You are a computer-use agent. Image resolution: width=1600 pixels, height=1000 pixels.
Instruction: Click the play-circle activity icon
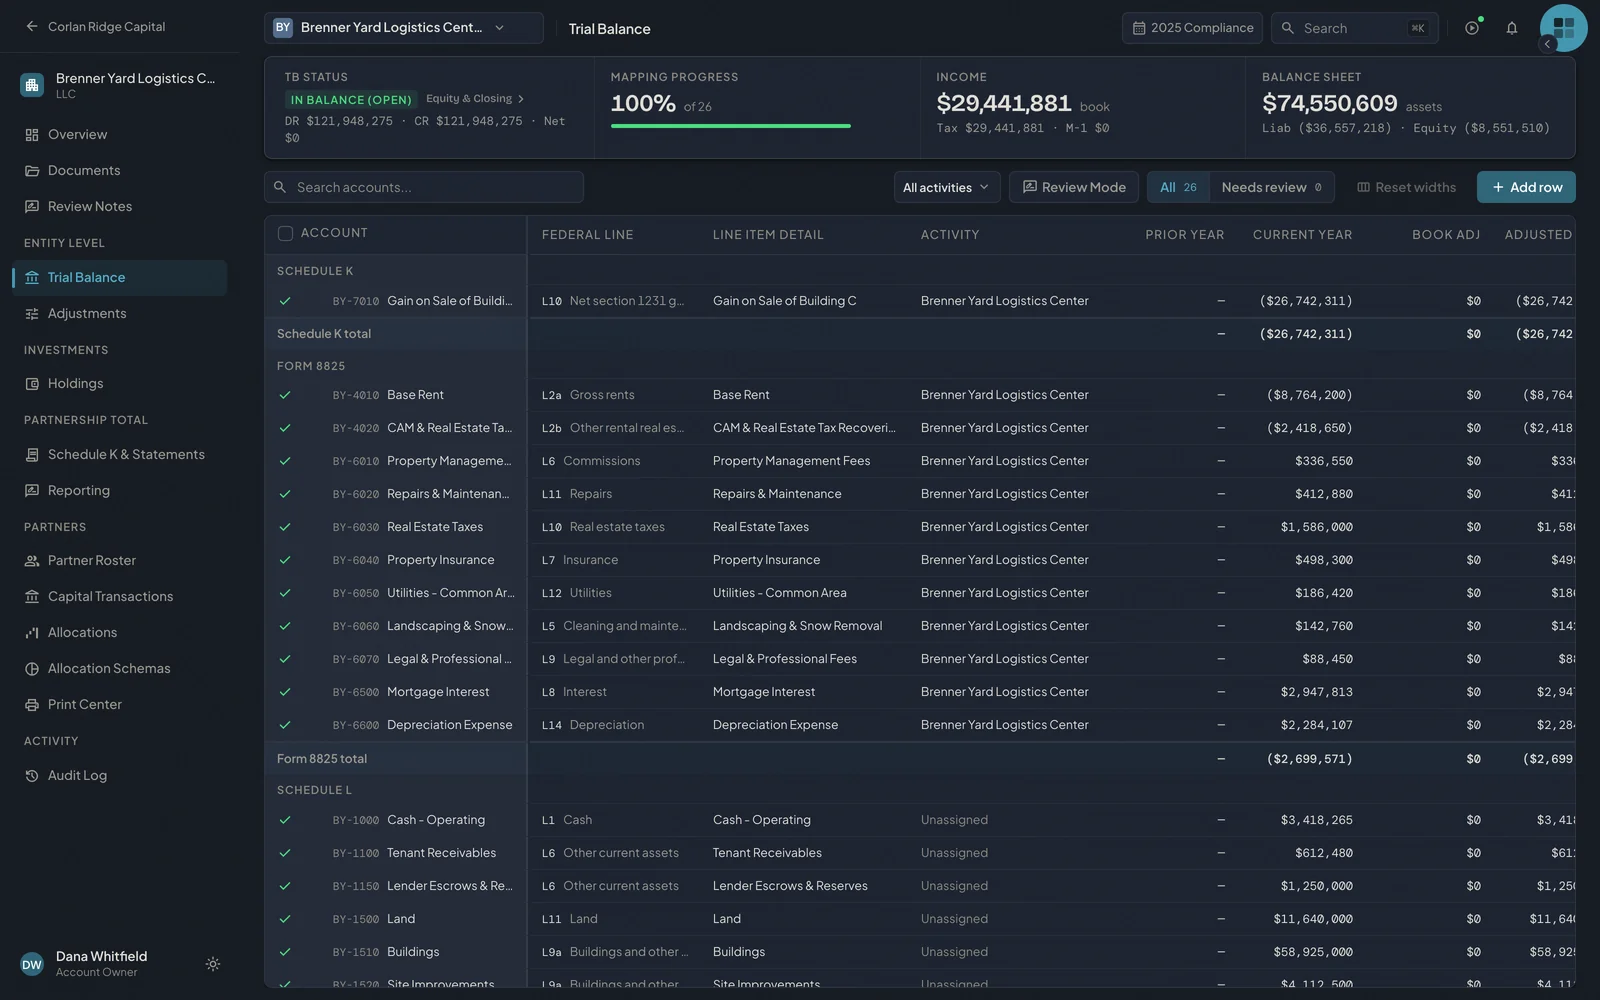[x=1472, y=28]
